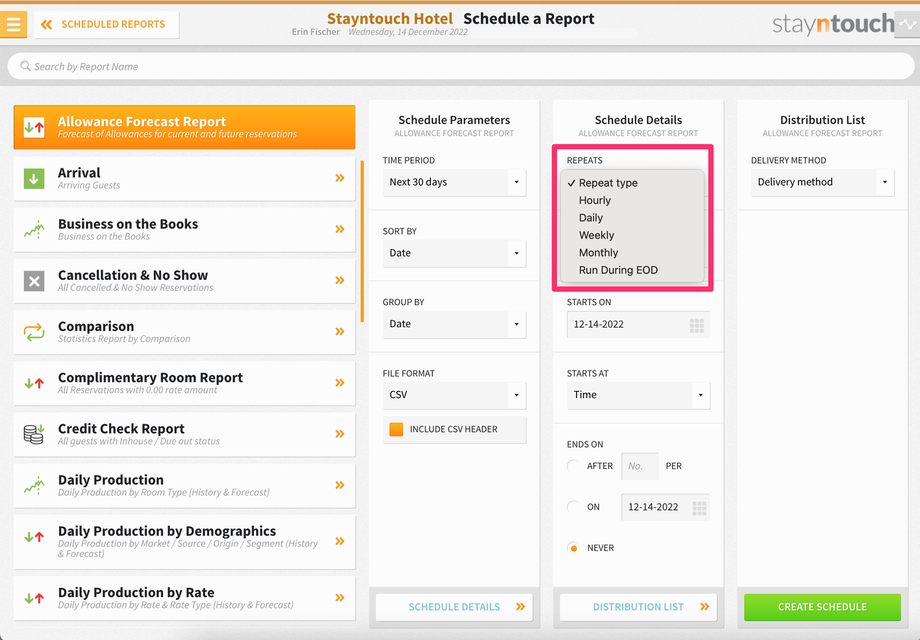
Task: Choose Hourly from Repeats list
Action: tap(632, 201)
